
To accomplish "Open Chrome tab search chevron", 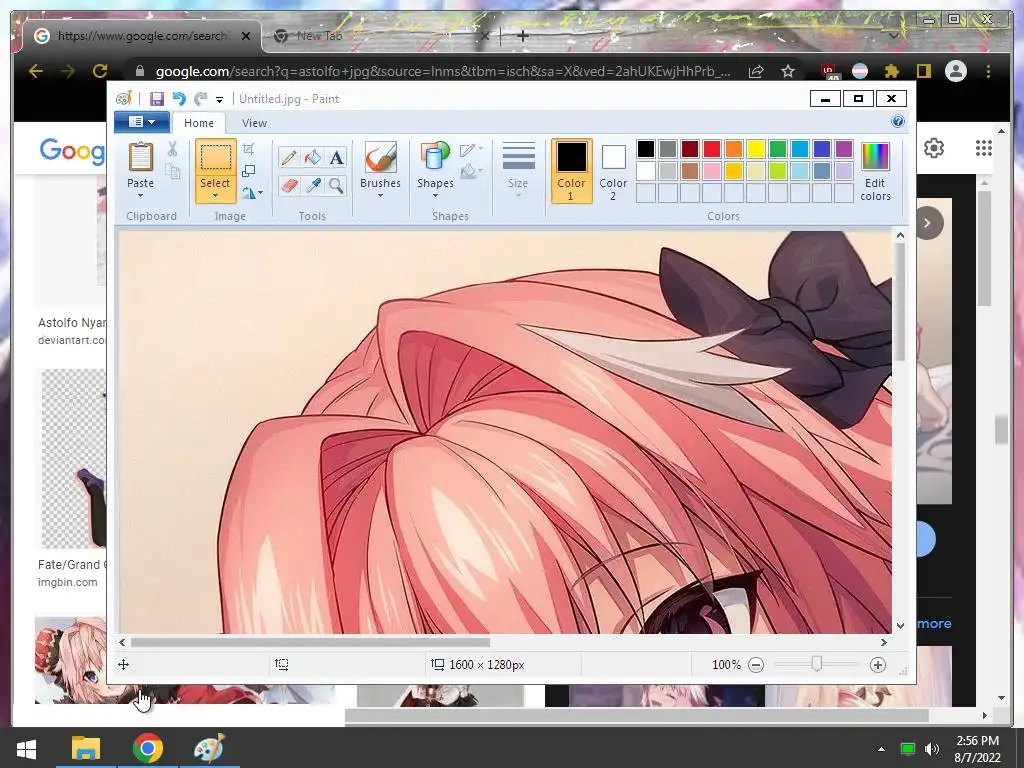I will [893, 36].
